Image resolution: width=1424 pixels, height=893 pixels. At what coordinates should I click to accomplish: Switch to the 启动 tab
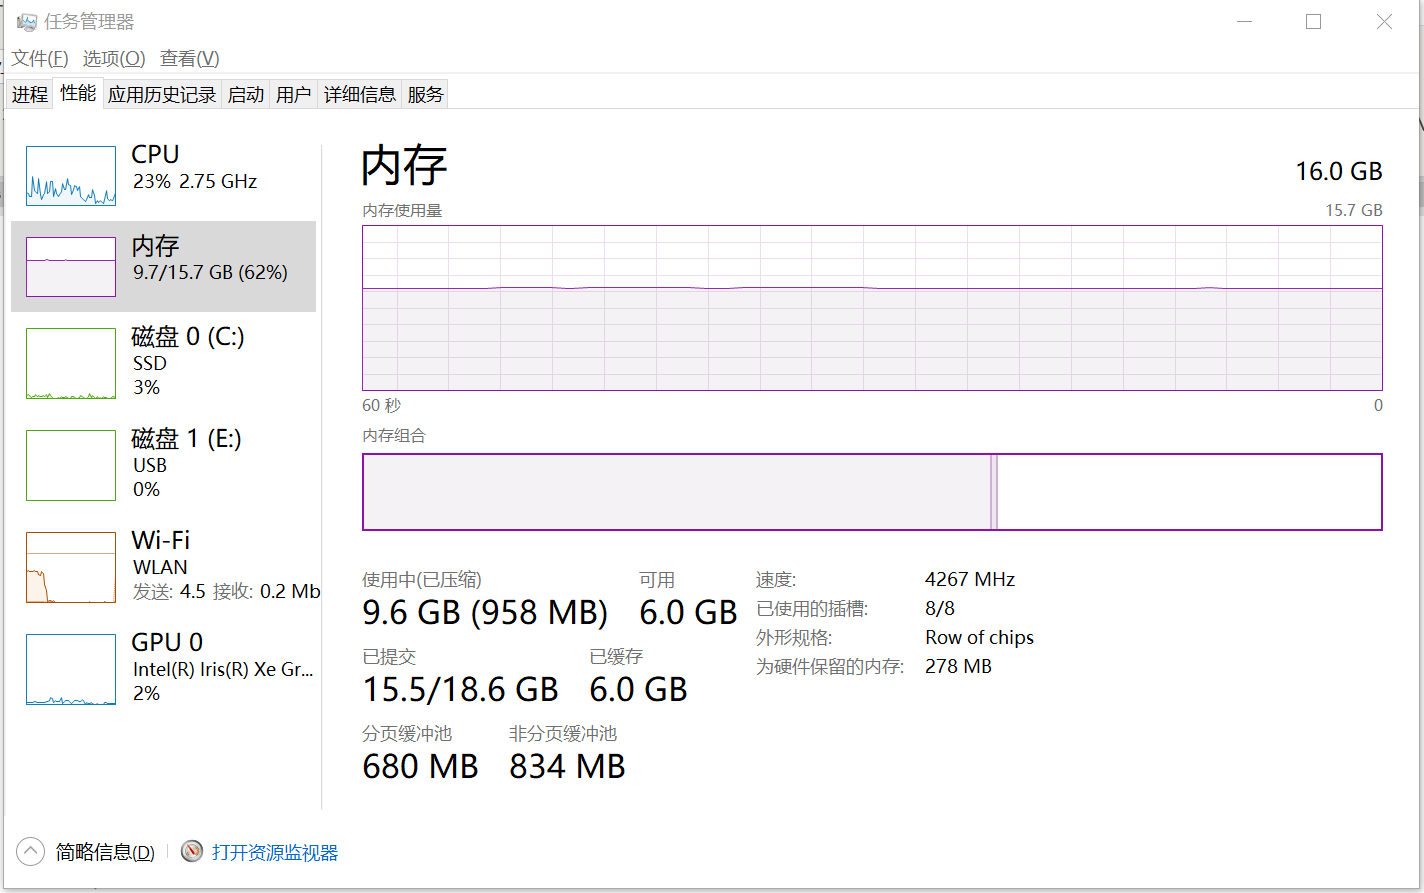pos(246,95)
